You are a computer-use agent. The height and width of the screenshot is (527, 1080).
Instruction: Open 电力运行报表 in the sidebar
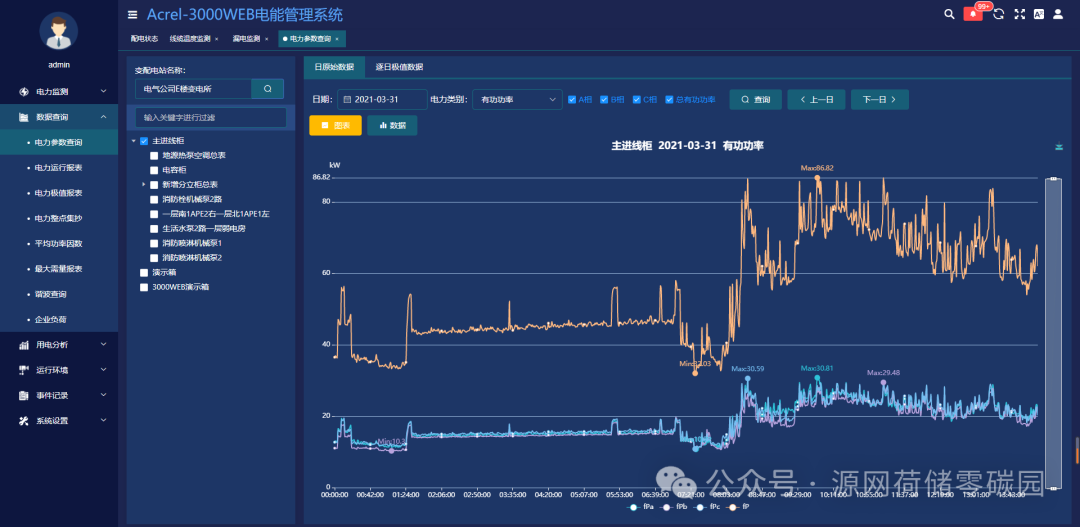click(x=59, y=168)
